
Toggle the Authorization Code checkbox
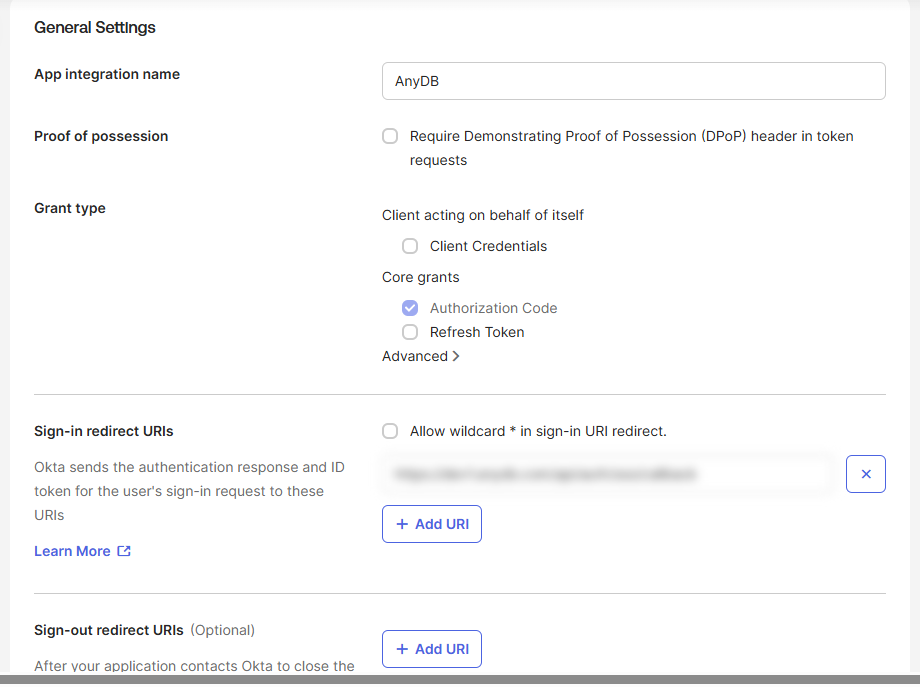click(410, 308)
